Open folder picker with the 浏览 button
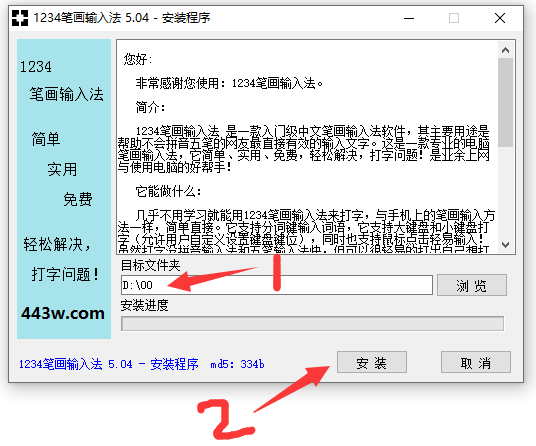The height and width of the screenshot is (446, 536). (x=472, y=285)
